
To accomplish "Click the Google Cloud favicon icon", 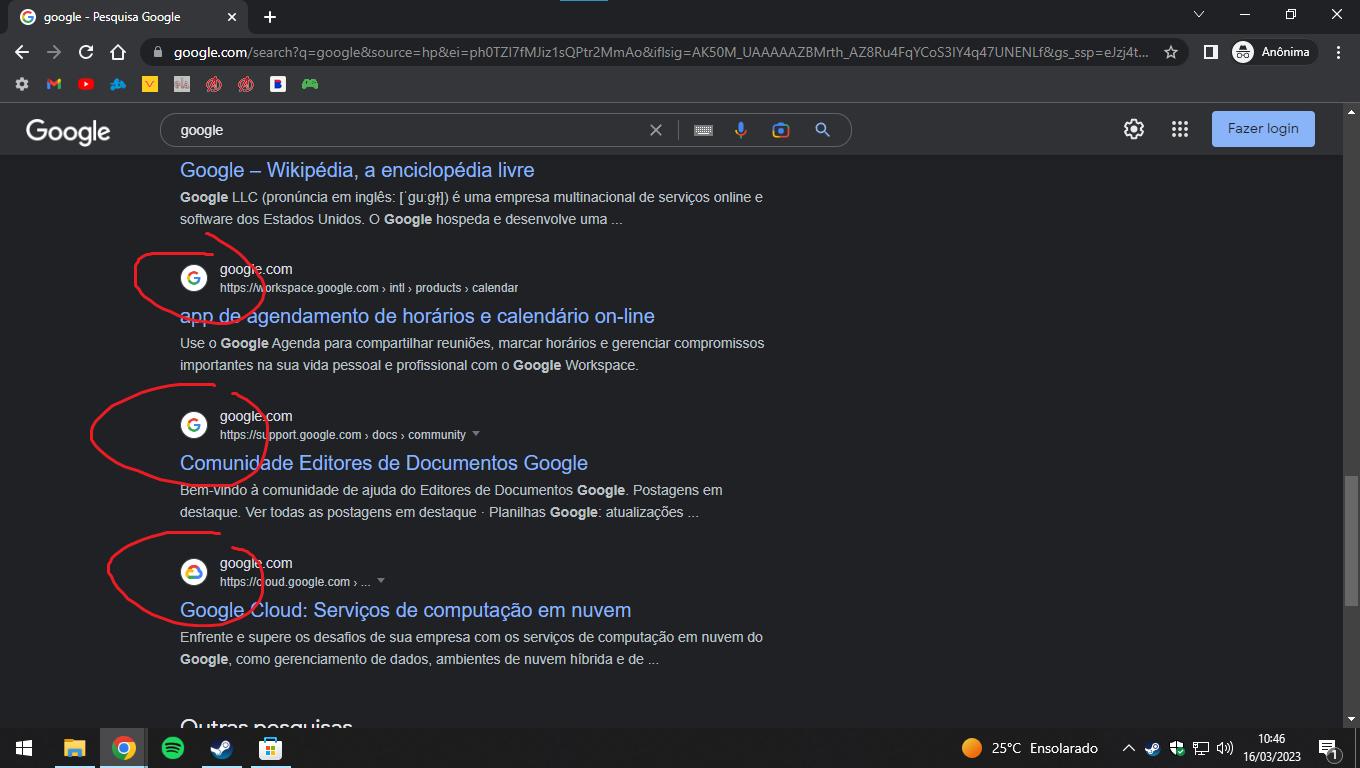I will (194, 572).
